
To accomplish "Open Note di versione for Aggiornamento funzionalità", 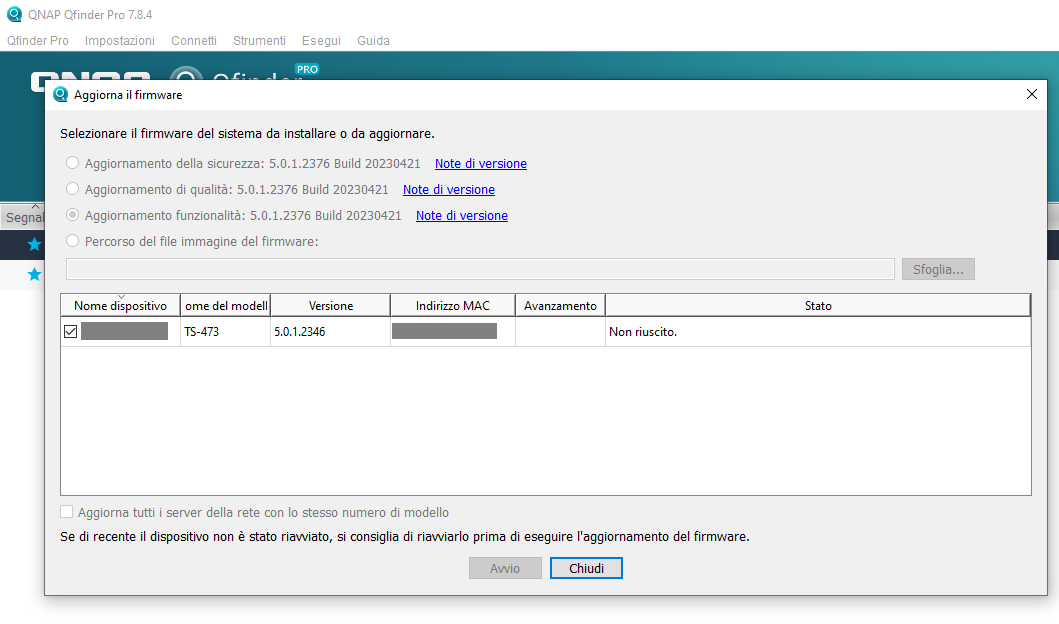I will click(461, 216).
